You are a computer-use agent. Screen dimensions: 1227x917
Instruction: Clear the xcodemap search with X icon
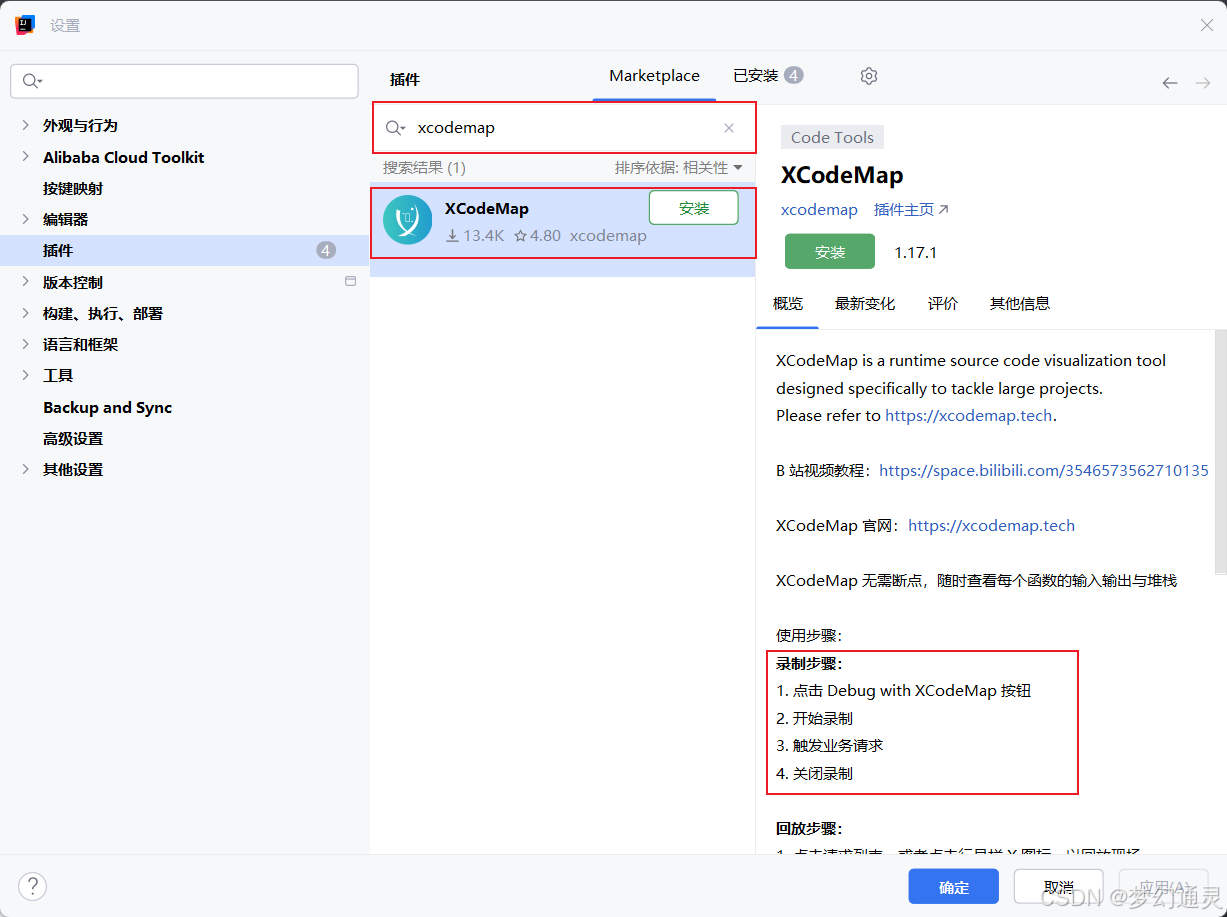729,128
